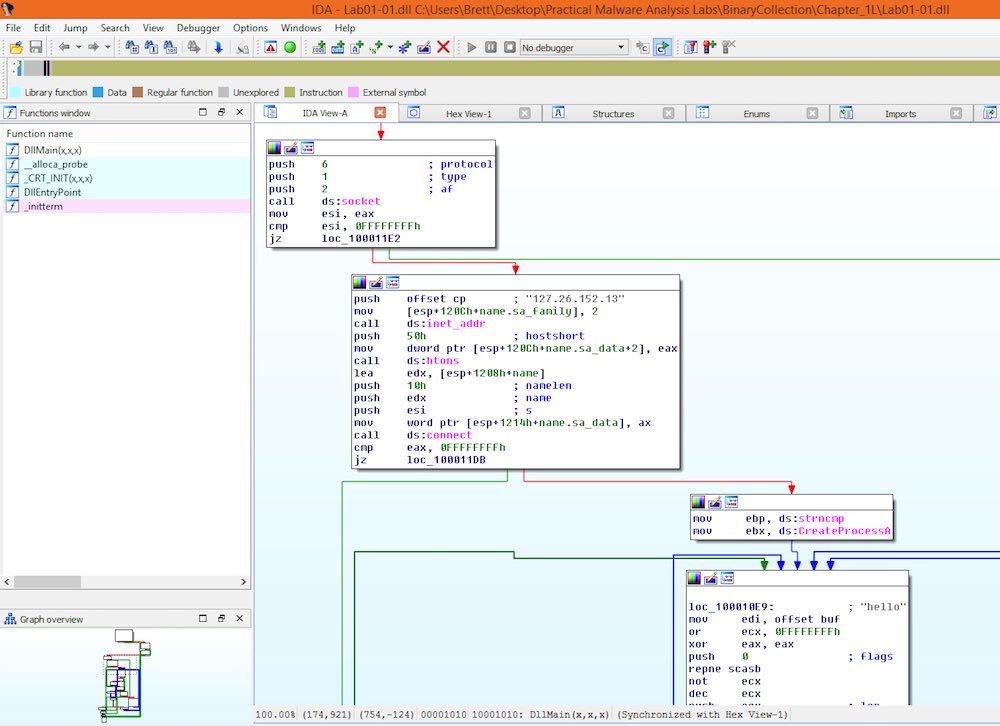Close the Graph overview panel

coord(240,618)
